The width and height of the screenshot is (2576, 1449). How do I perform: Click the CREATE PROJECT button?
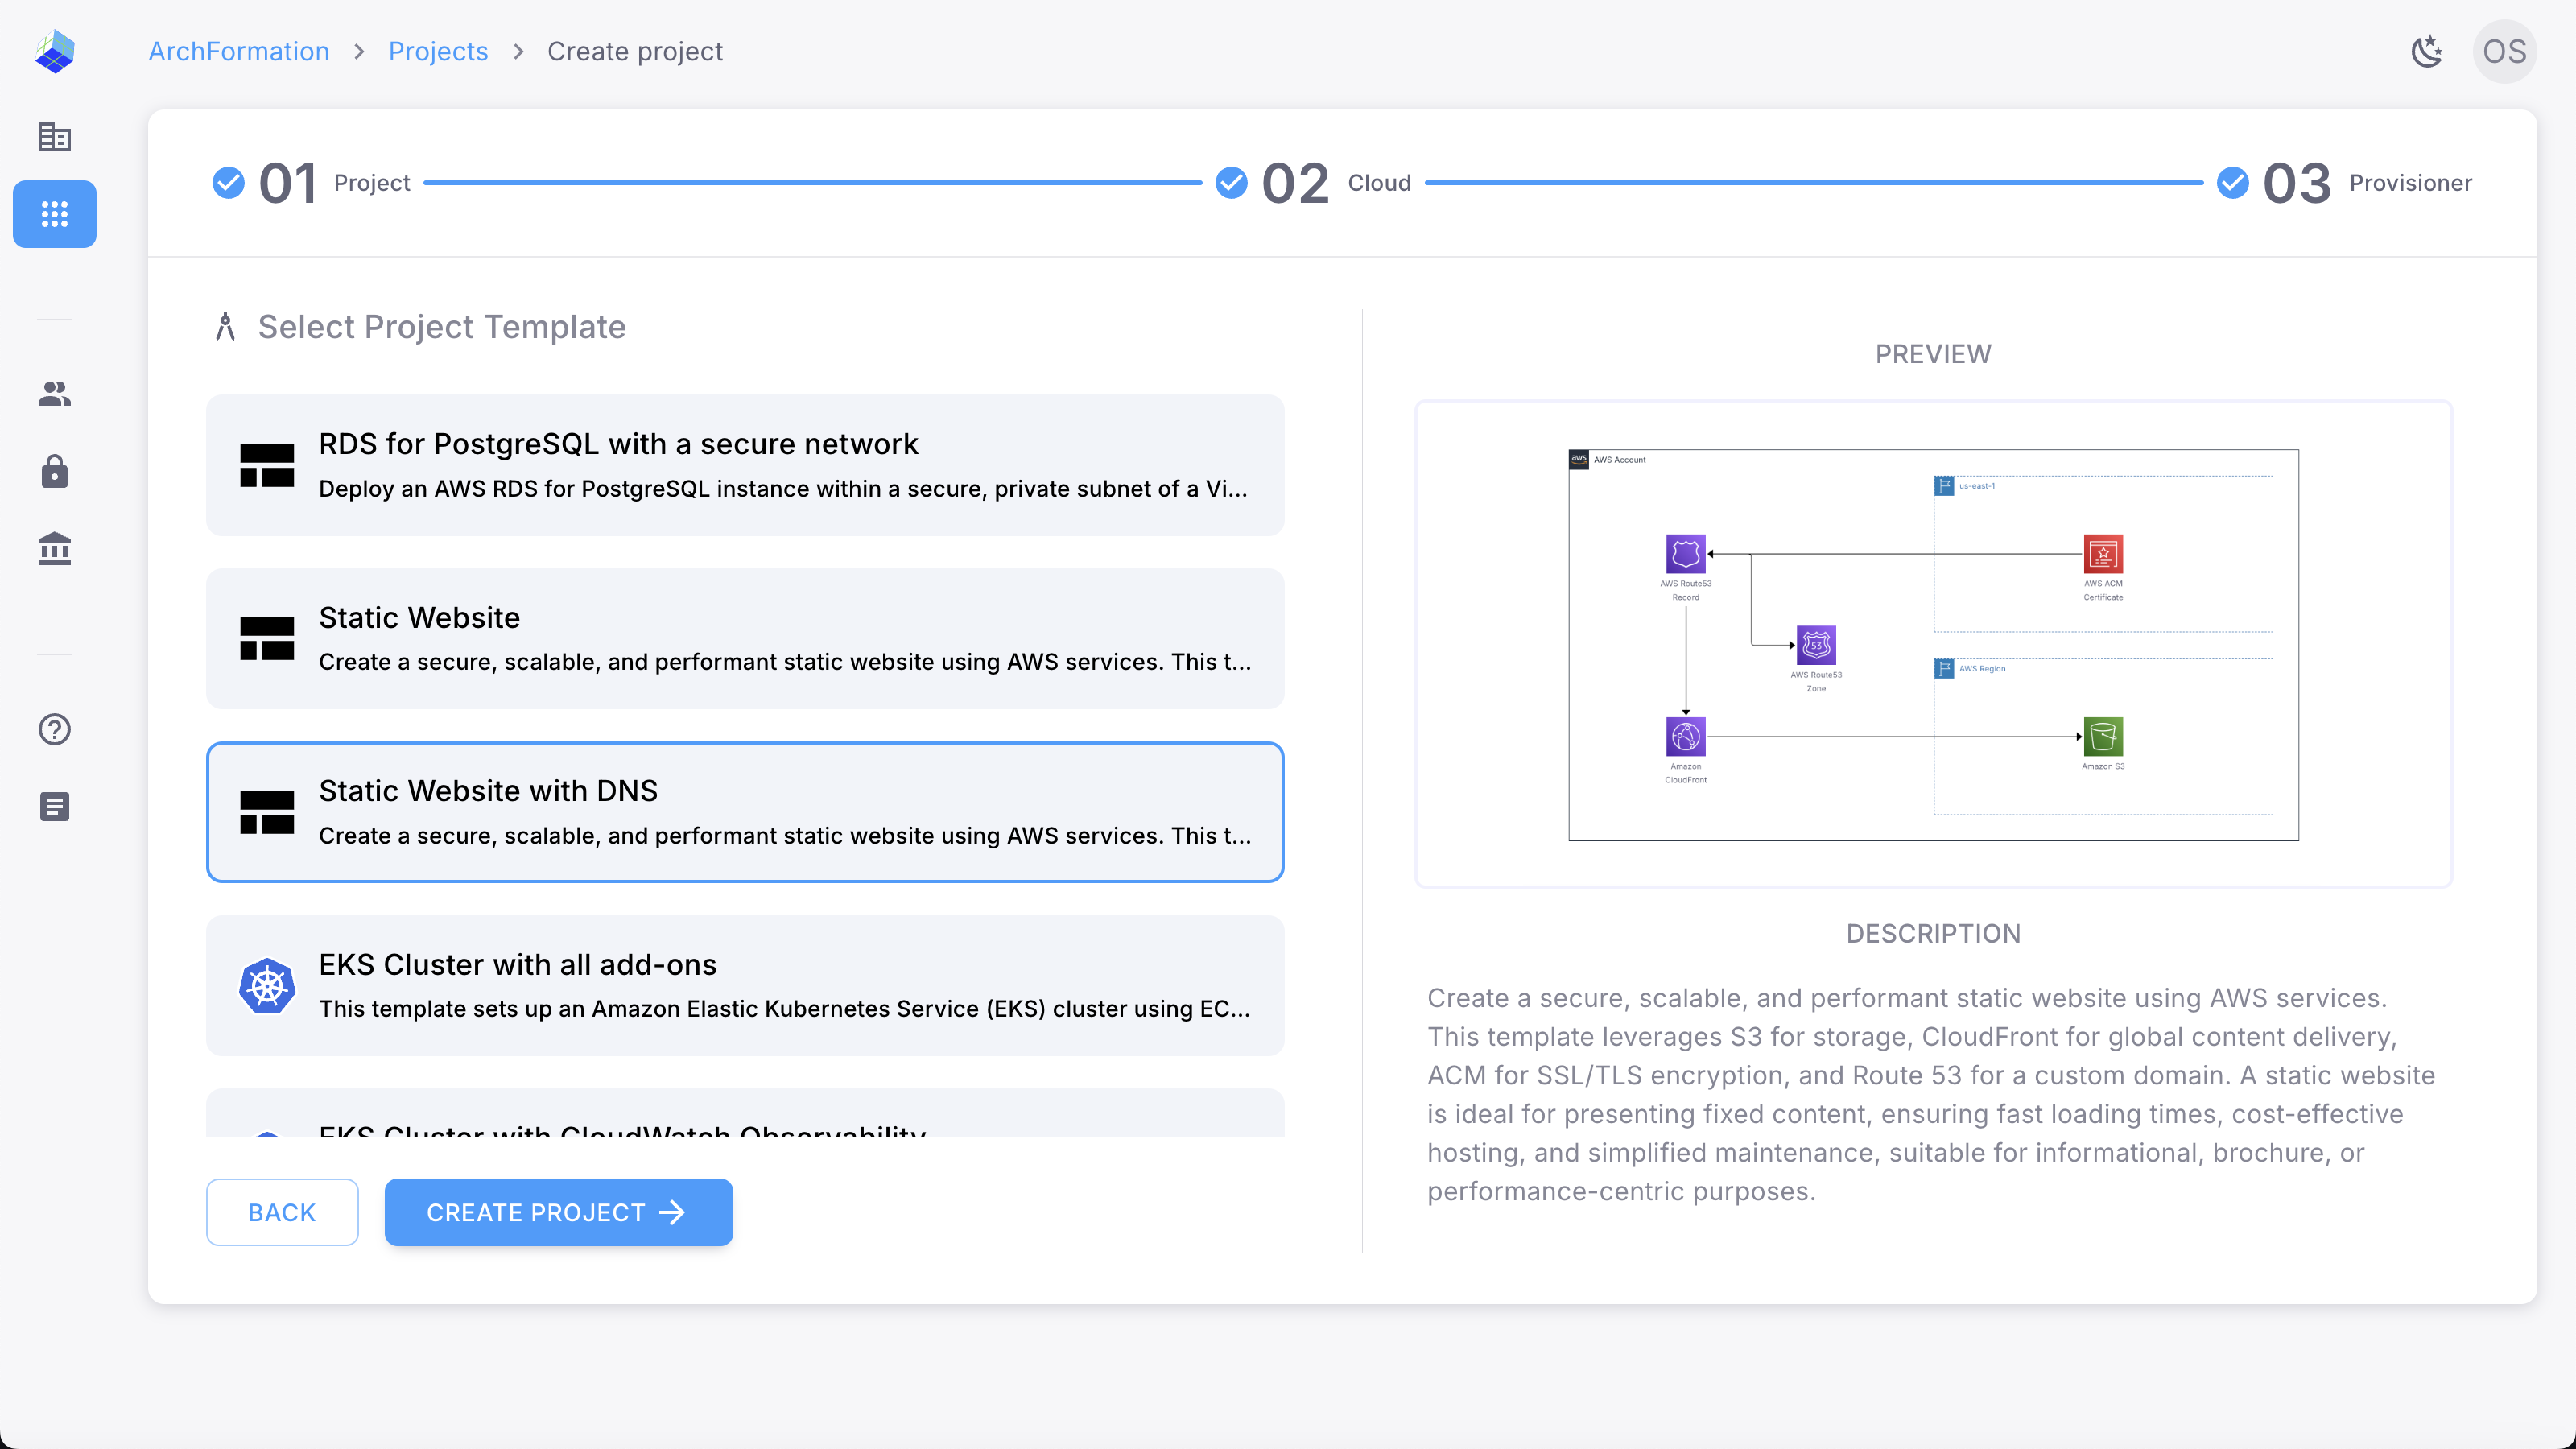(558, 1212)
